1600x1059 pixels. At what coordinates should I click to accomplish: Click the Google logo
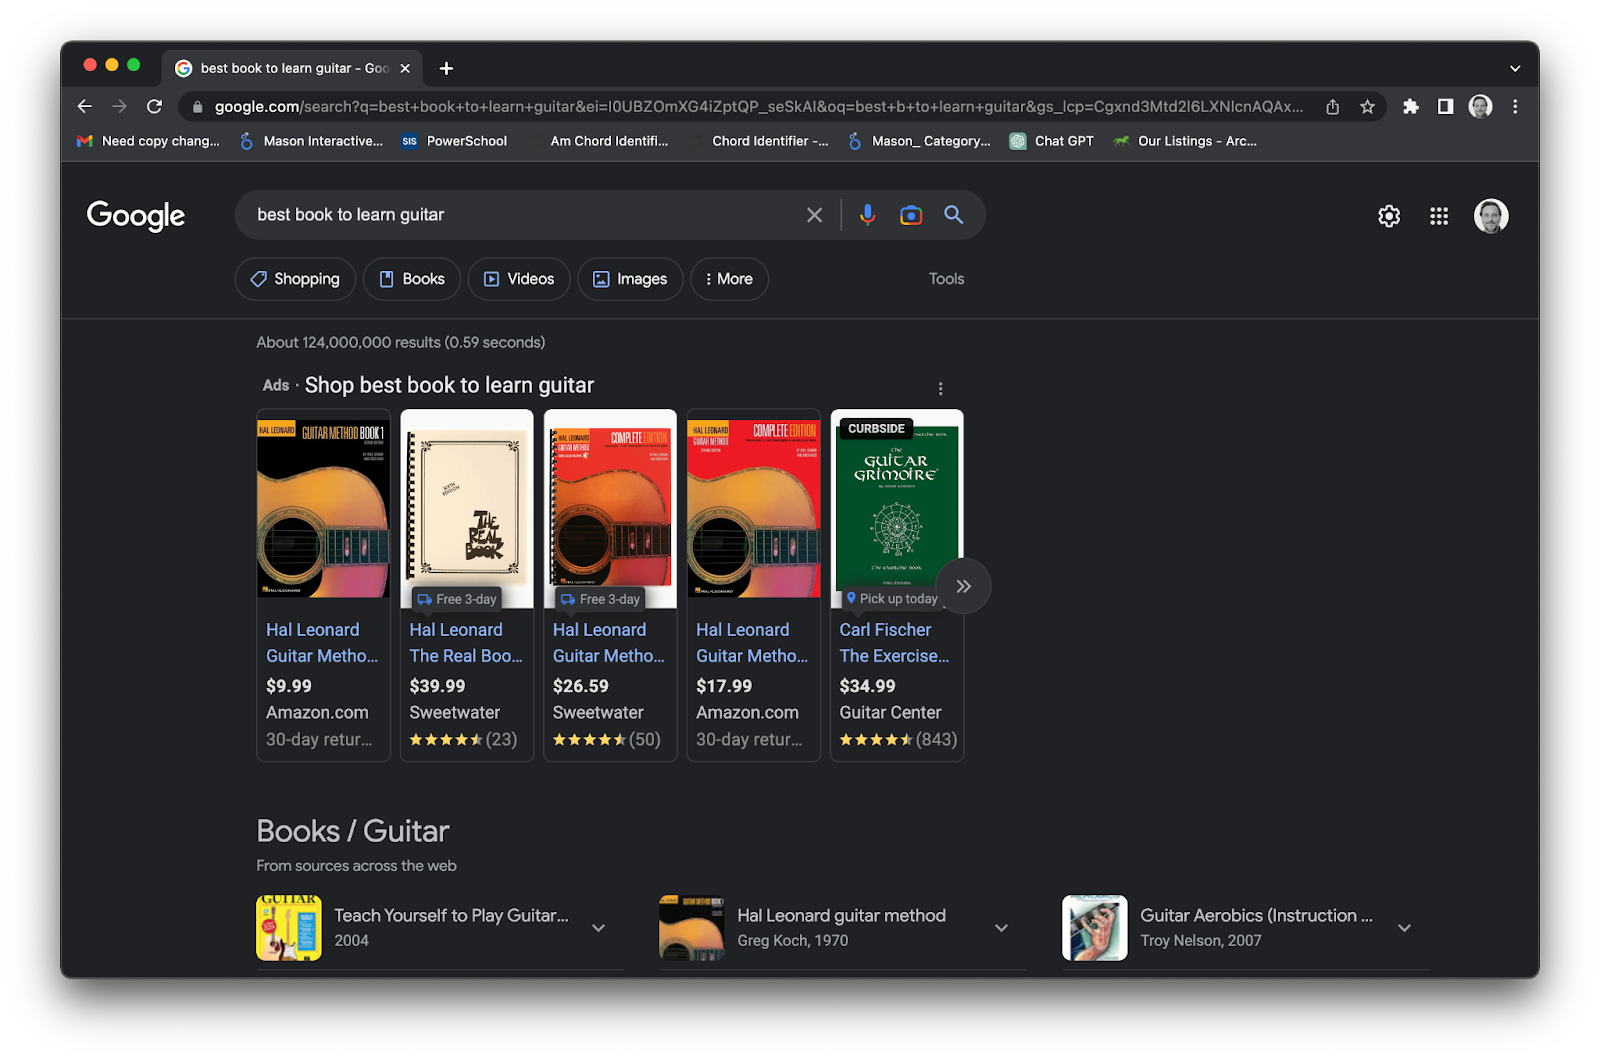136,215
